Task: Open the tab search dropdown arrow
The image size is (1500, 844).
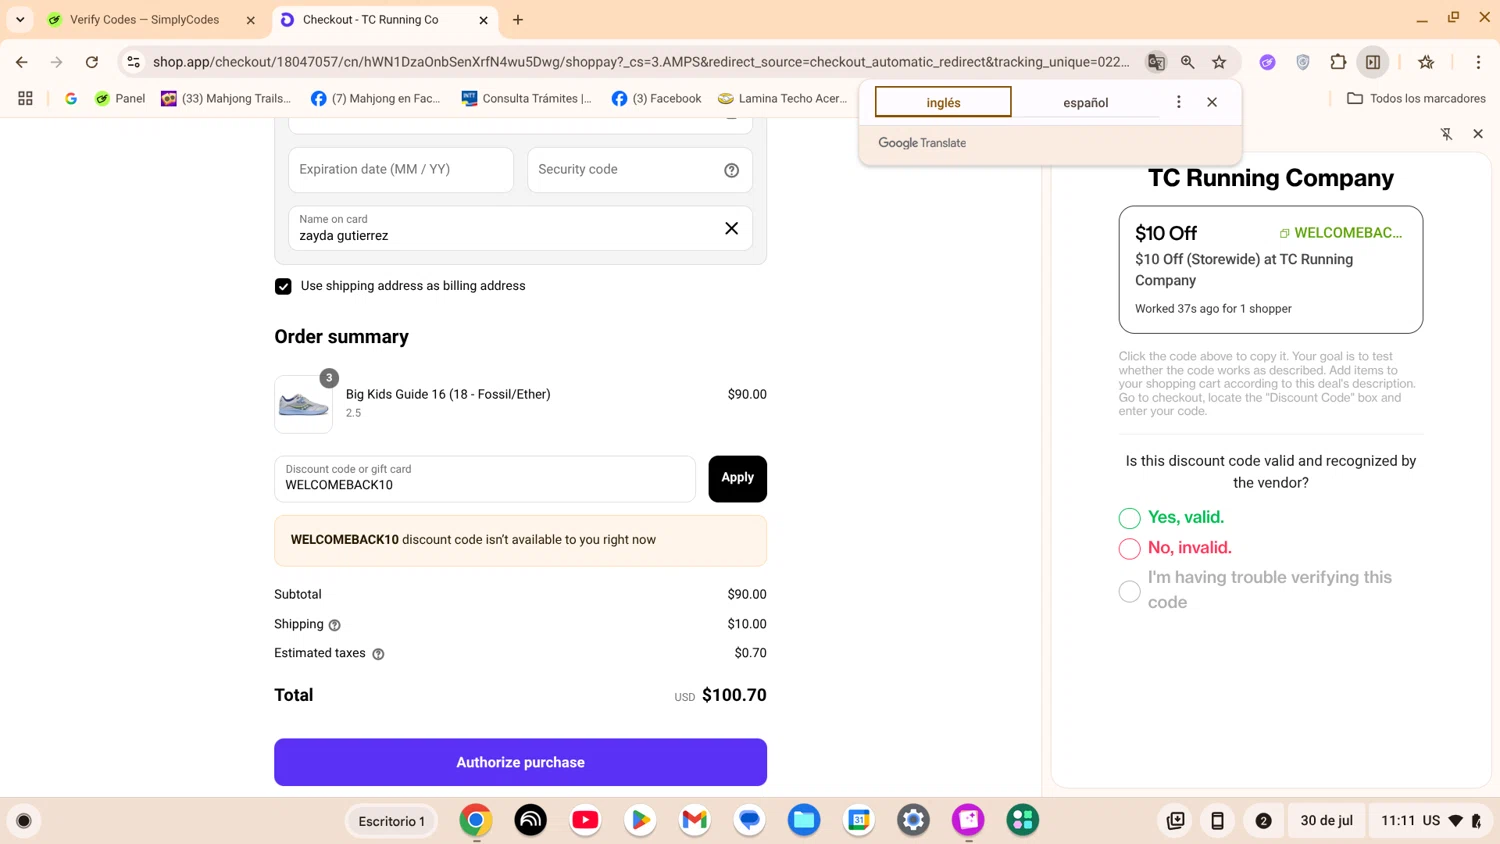Action: click(x=20, y=20)
